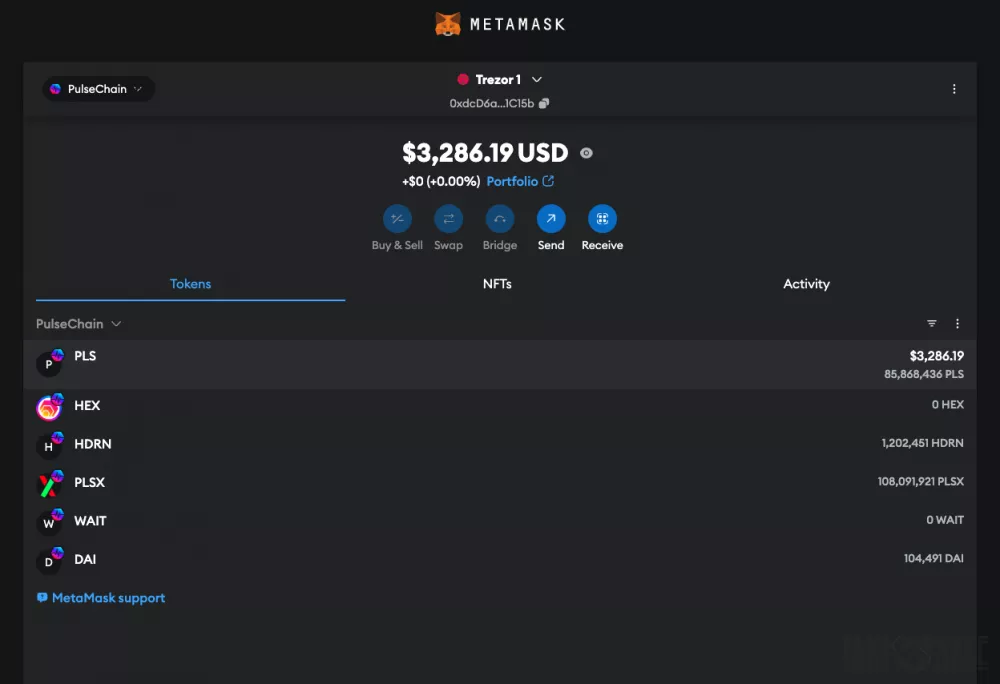Click the MetaMask support link
Screen dimensions: 1000x684
(108, 598)
